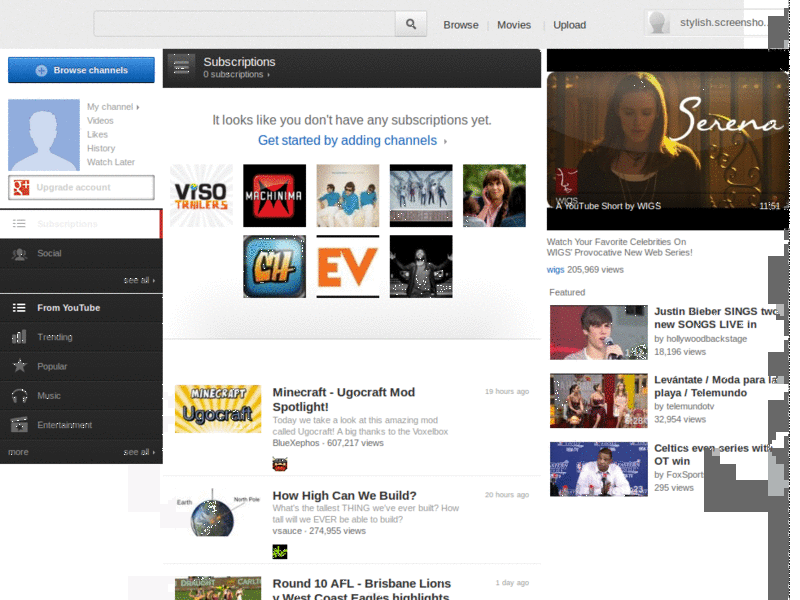Click the plus icon on Browse channels
The image size is (800, 600).
click(x=42, y=70)
